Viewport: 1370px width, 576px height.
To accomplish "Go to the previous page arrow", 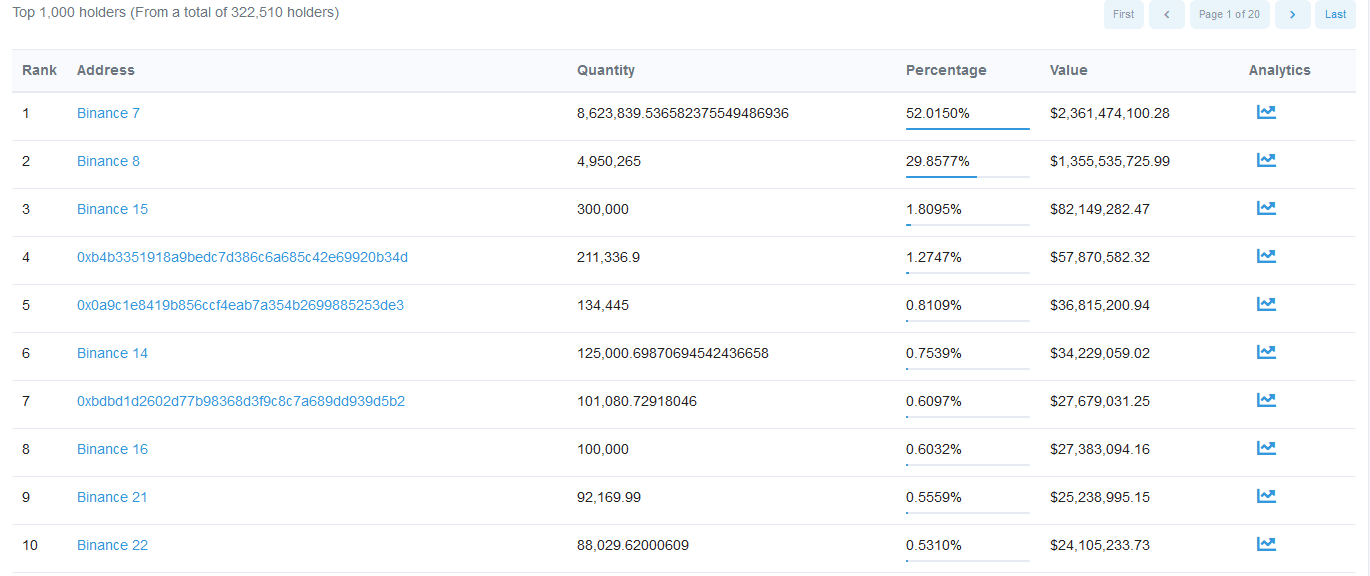I will click(x=1166, y=14).
